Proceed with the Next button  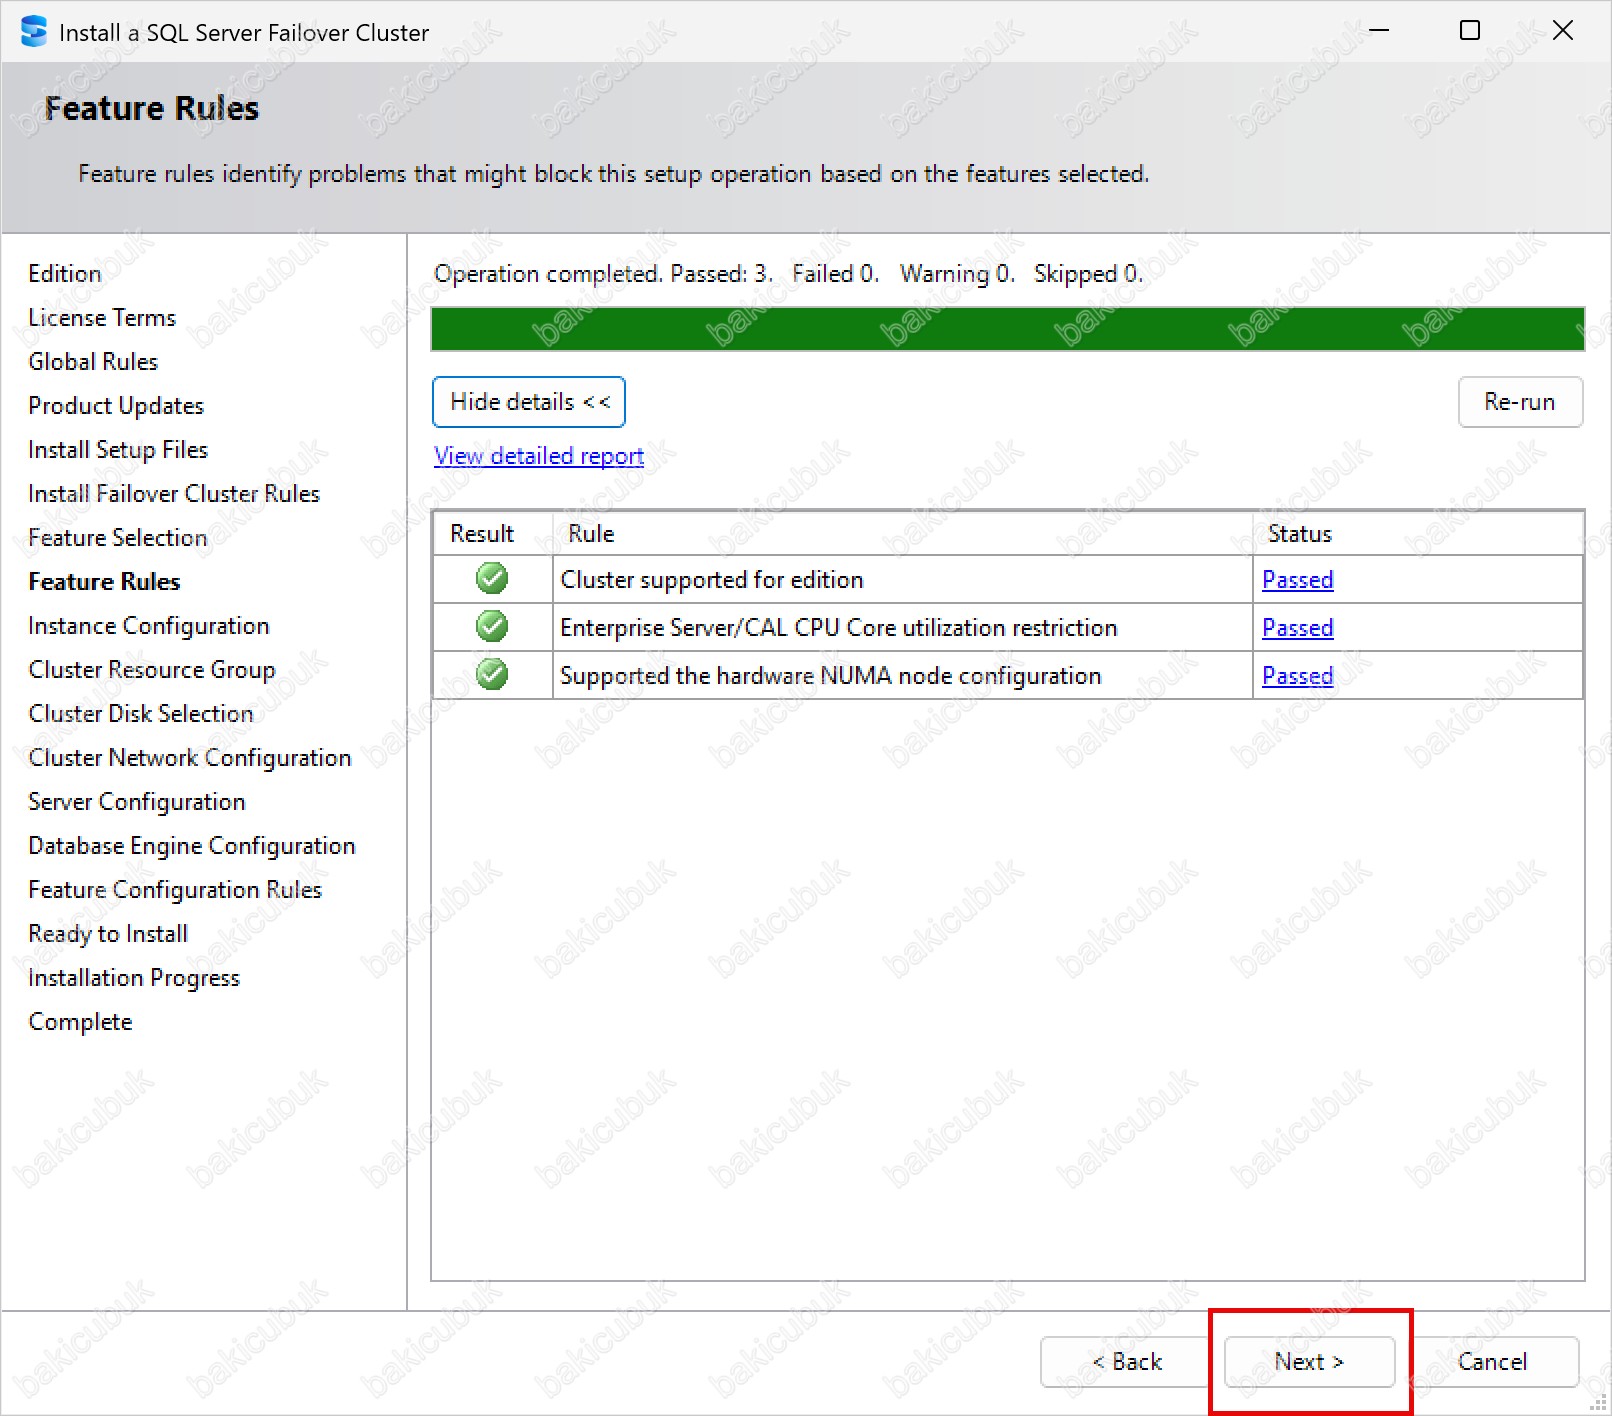[1309, 1362]
